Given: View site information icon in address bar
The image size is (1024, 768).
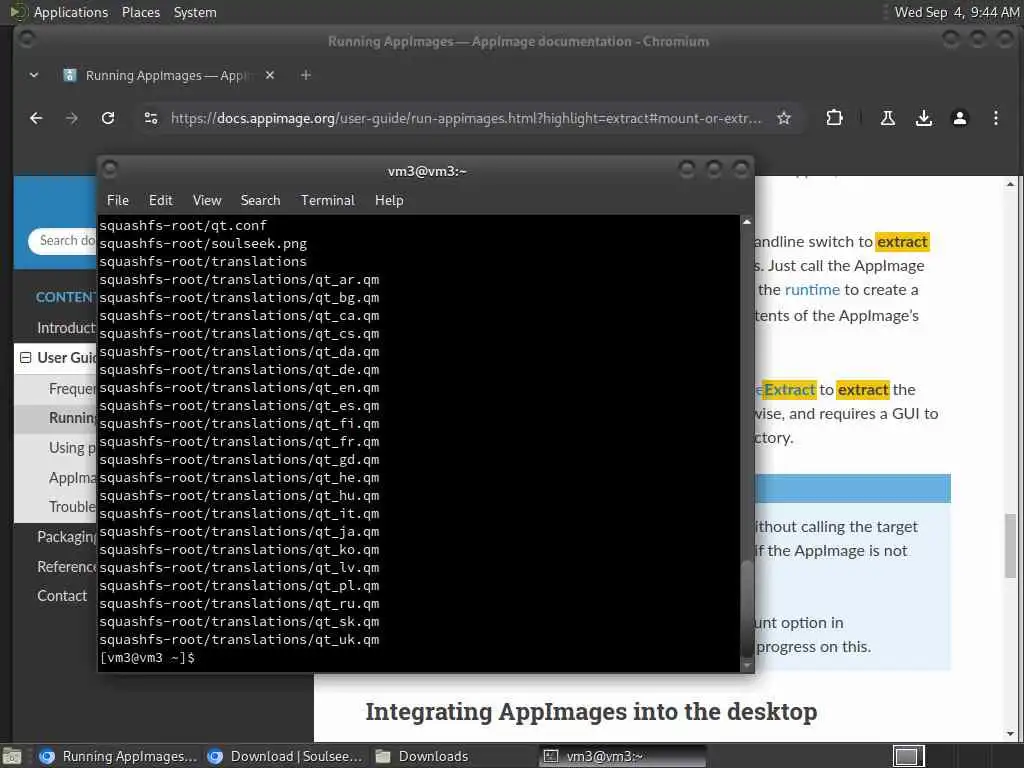Looking at the screenshot, I should pyautogui.click(x=151, y=118).
